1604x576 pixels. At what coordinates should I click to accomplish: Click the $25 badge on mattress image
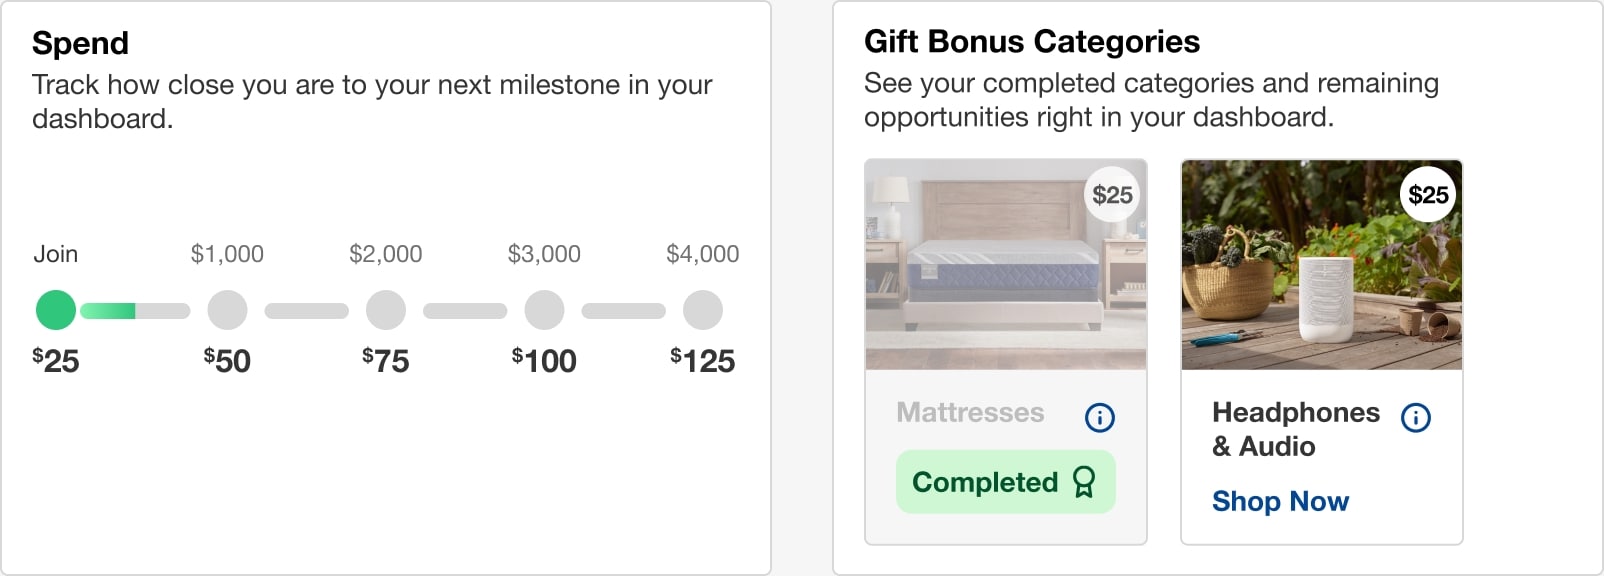pyautogui.click(x=1112, y=195)
